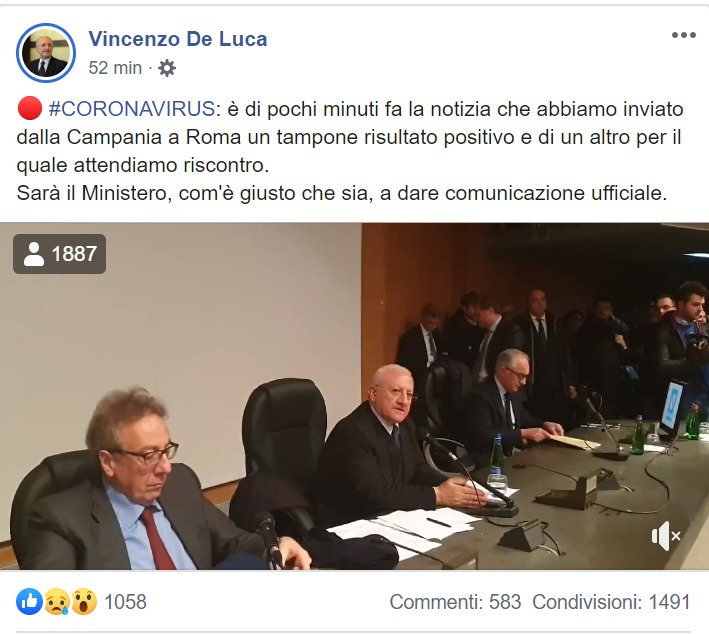Screen dimensions: 709x634
Task: Click the 52 min timestamp link
Action: [x=115, y=68]
